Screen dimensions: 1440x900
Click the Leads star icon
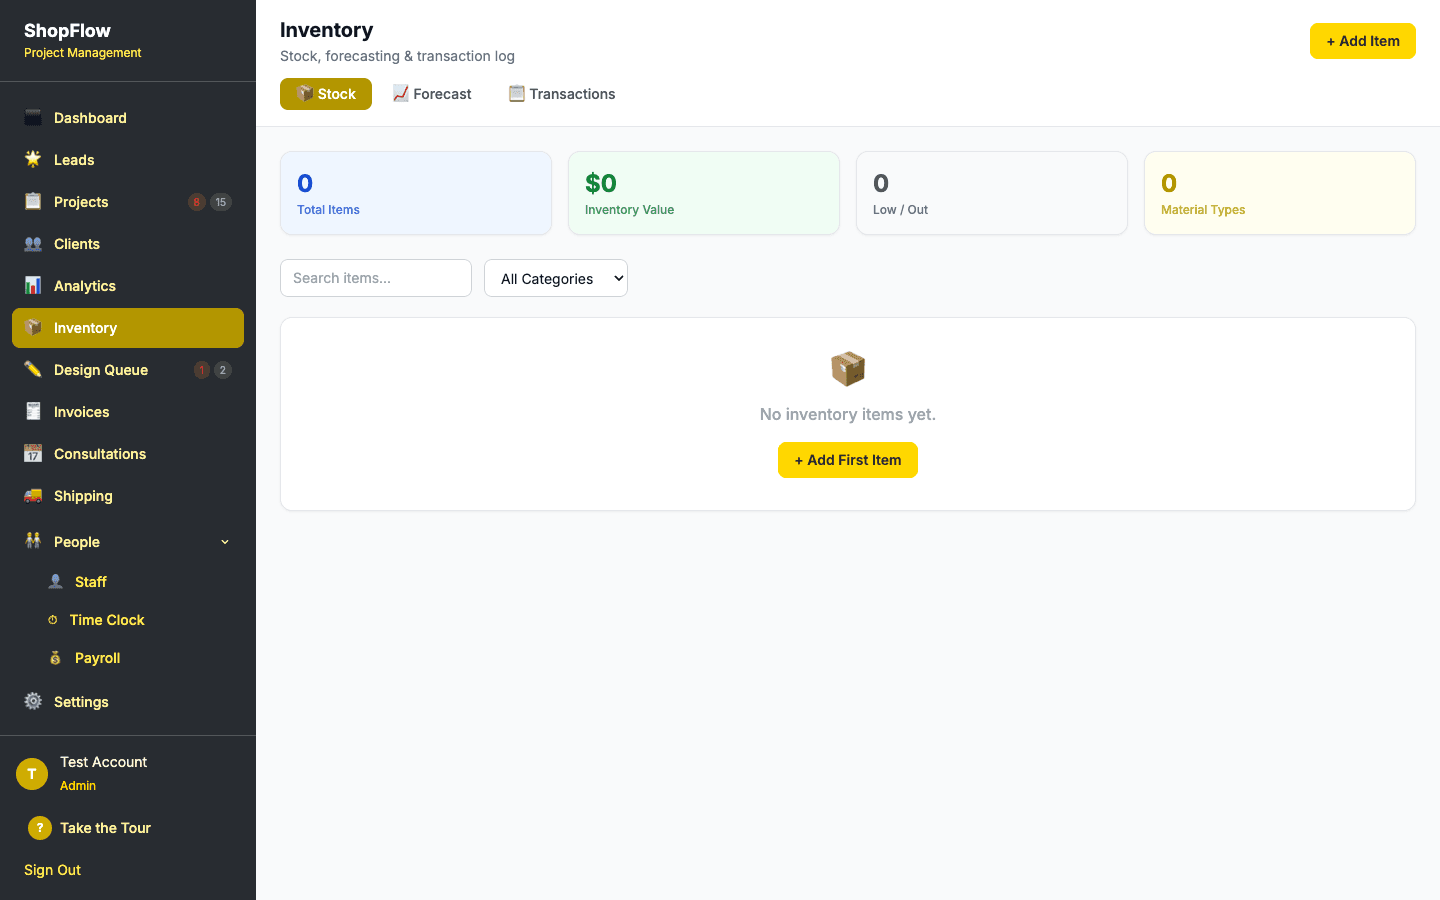tap(33, 160)
